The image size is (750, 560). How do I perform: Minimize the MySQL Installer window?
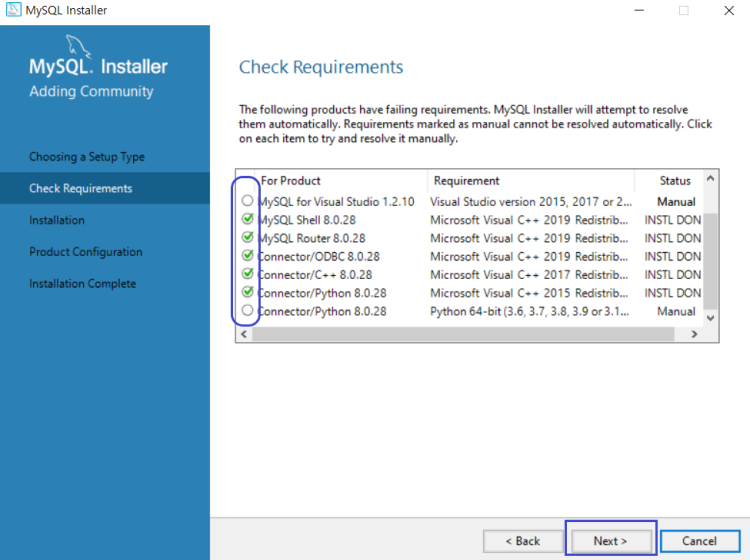(639, 10)
